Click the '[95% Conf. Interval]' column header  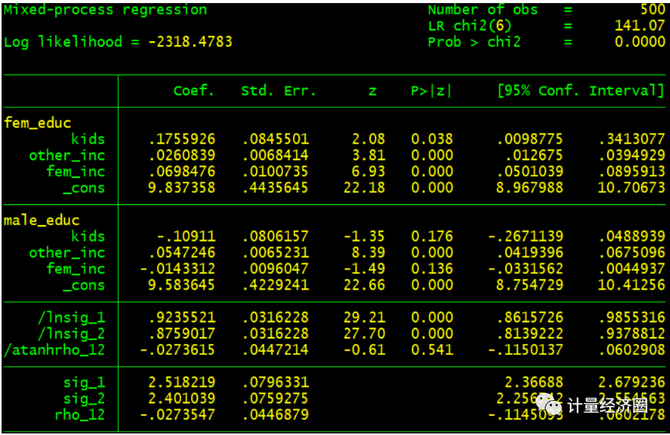coord(581,91)
